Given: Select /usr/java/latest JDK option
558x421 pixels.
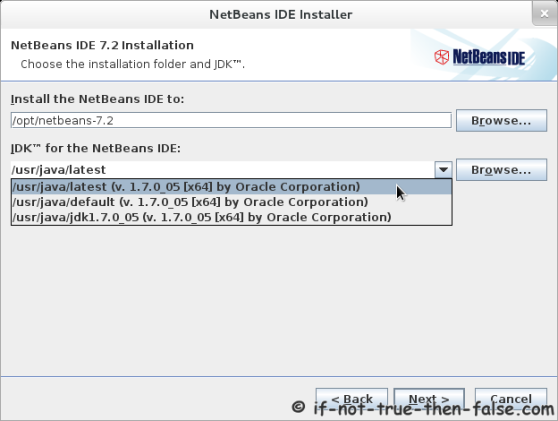Looking at the screenshot, I should (x=232, y=187).
